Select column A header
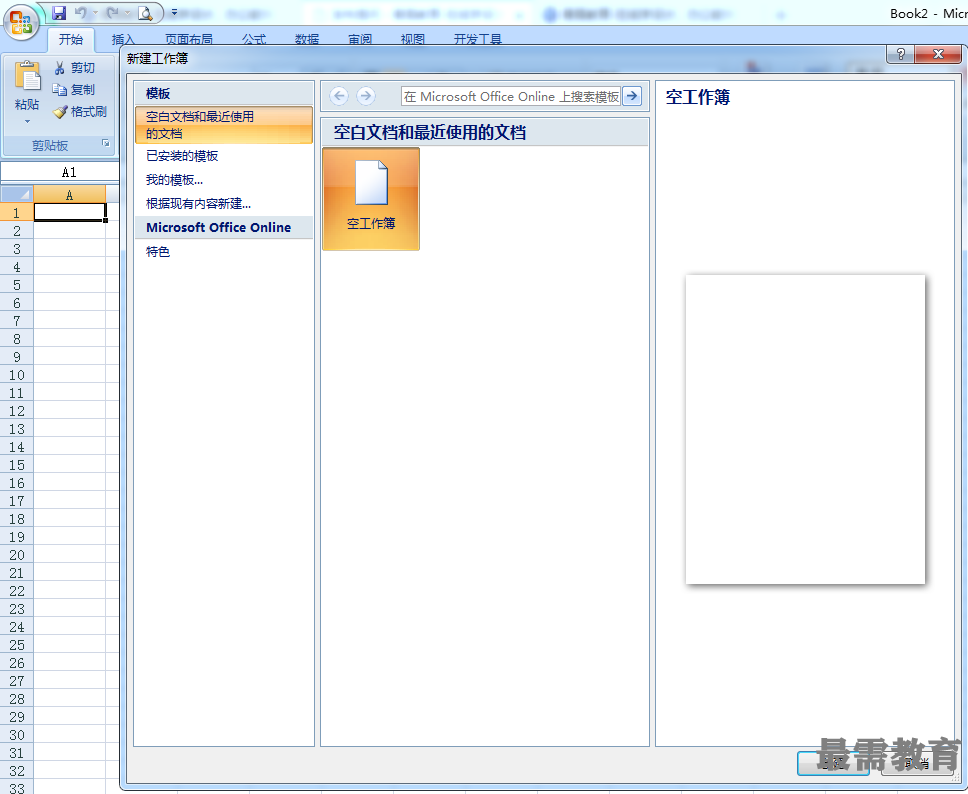This screenshot has width=968, height=794. (69, 195)
